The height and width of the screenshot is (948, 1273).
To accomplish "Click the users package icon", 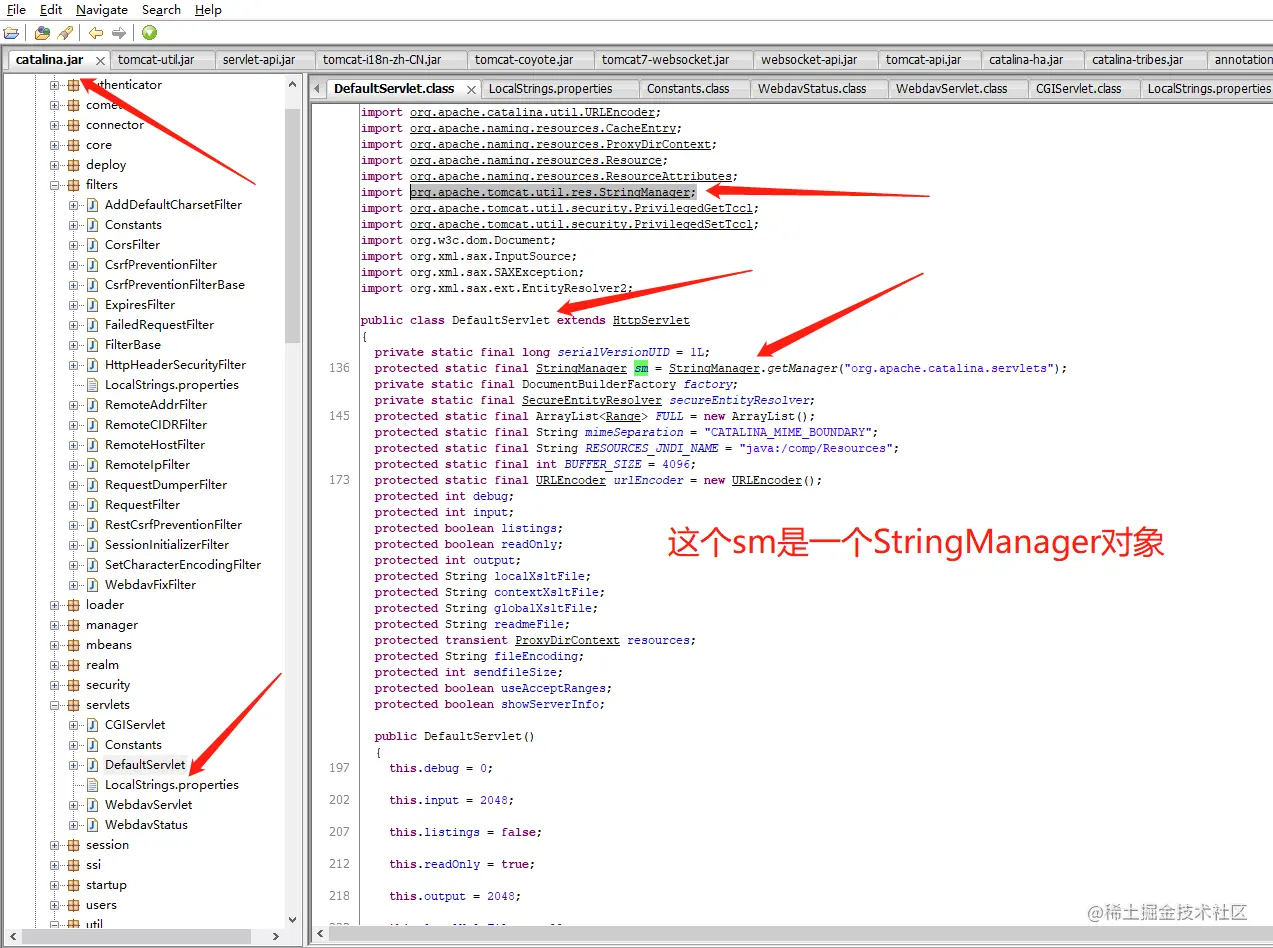I will (x=74, y=905).
